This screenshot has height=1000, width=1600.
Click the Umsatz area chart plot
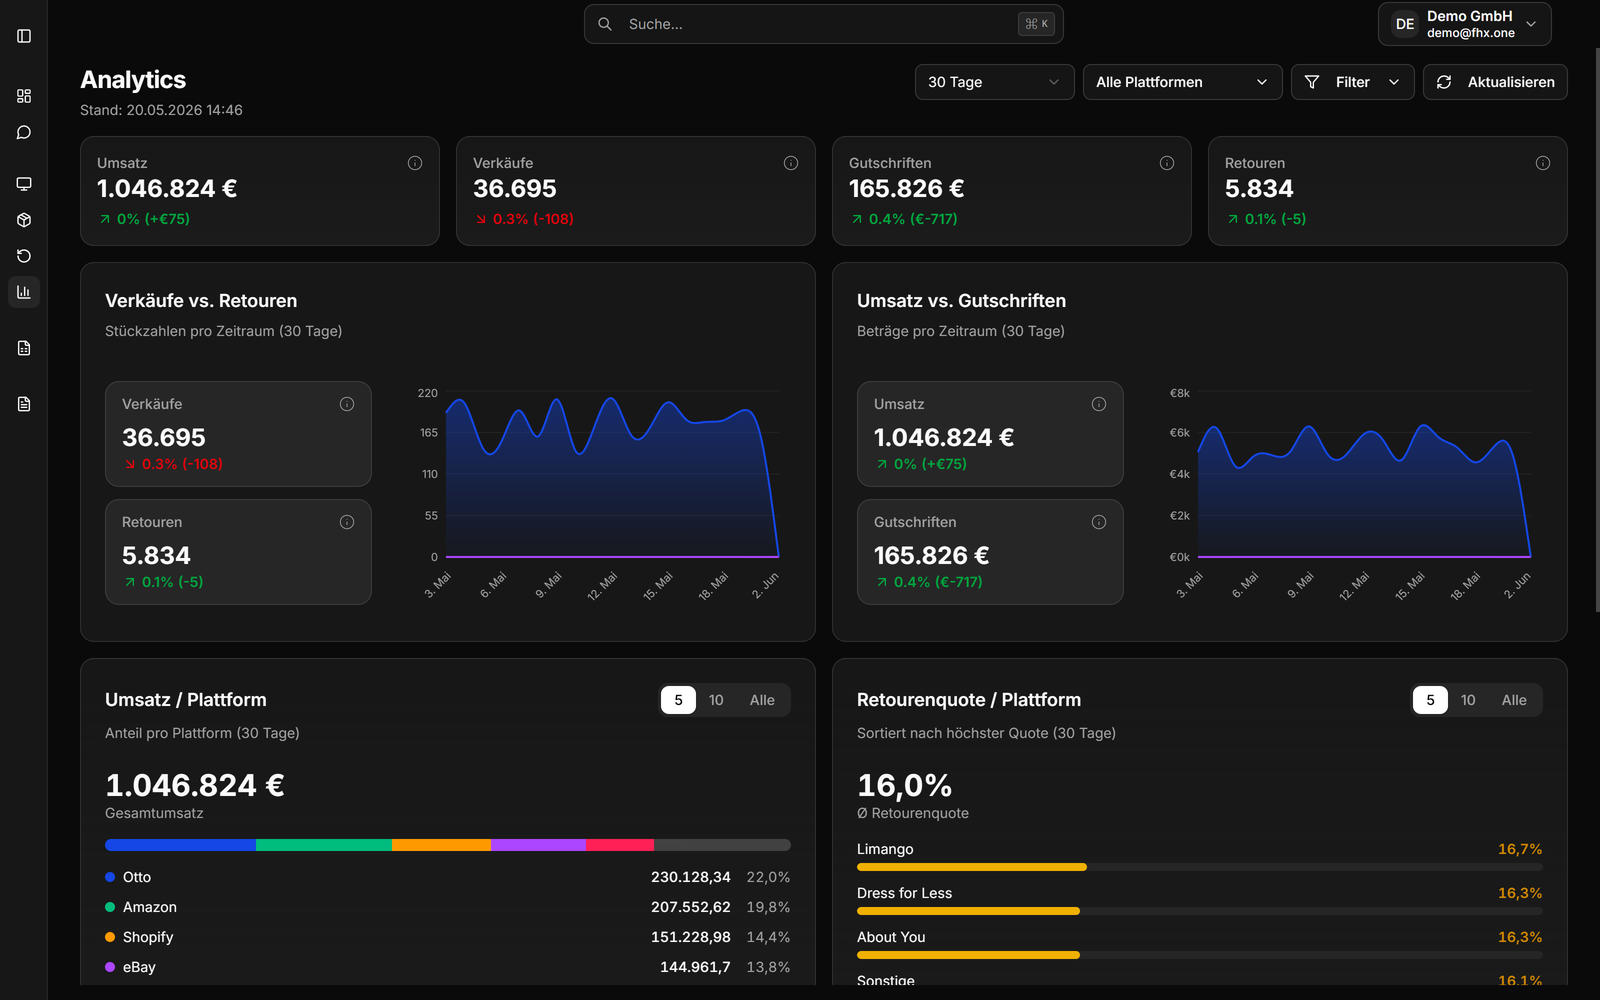[1364, 475]
